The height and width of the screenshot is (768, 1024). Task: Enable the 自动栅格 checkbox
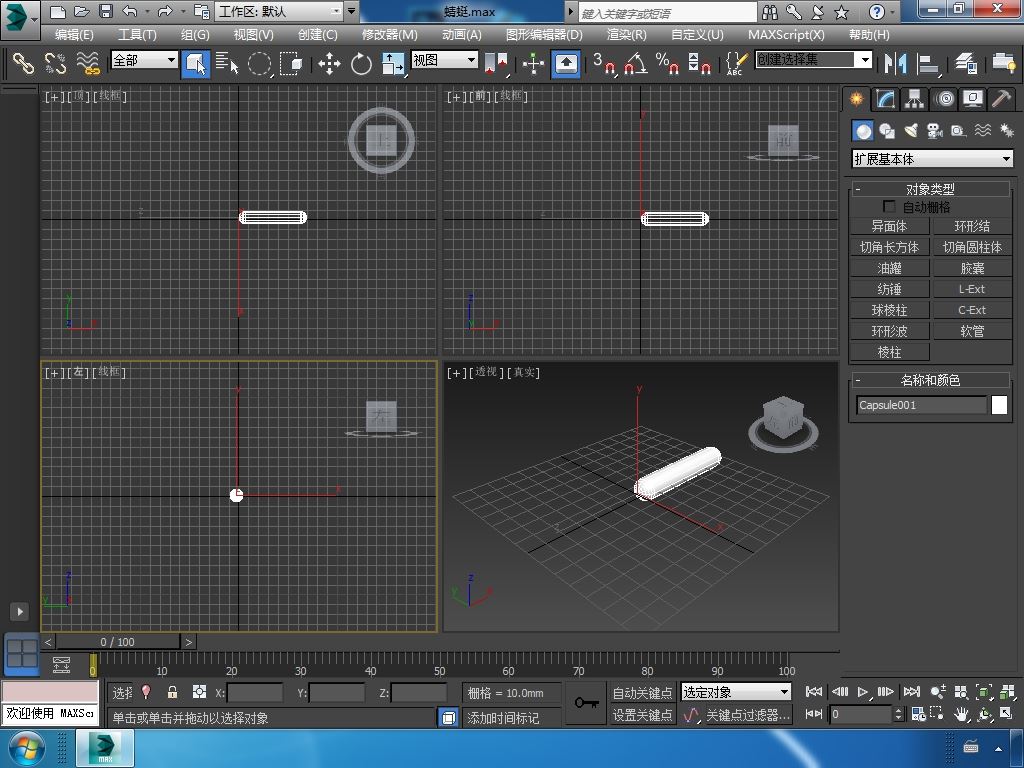889,207
